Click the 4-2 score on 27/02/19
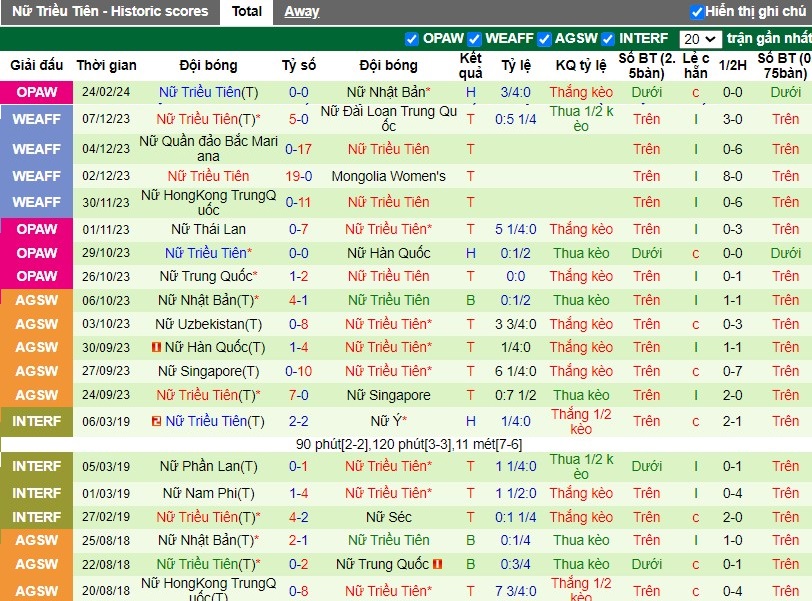 tap(298, 517)
